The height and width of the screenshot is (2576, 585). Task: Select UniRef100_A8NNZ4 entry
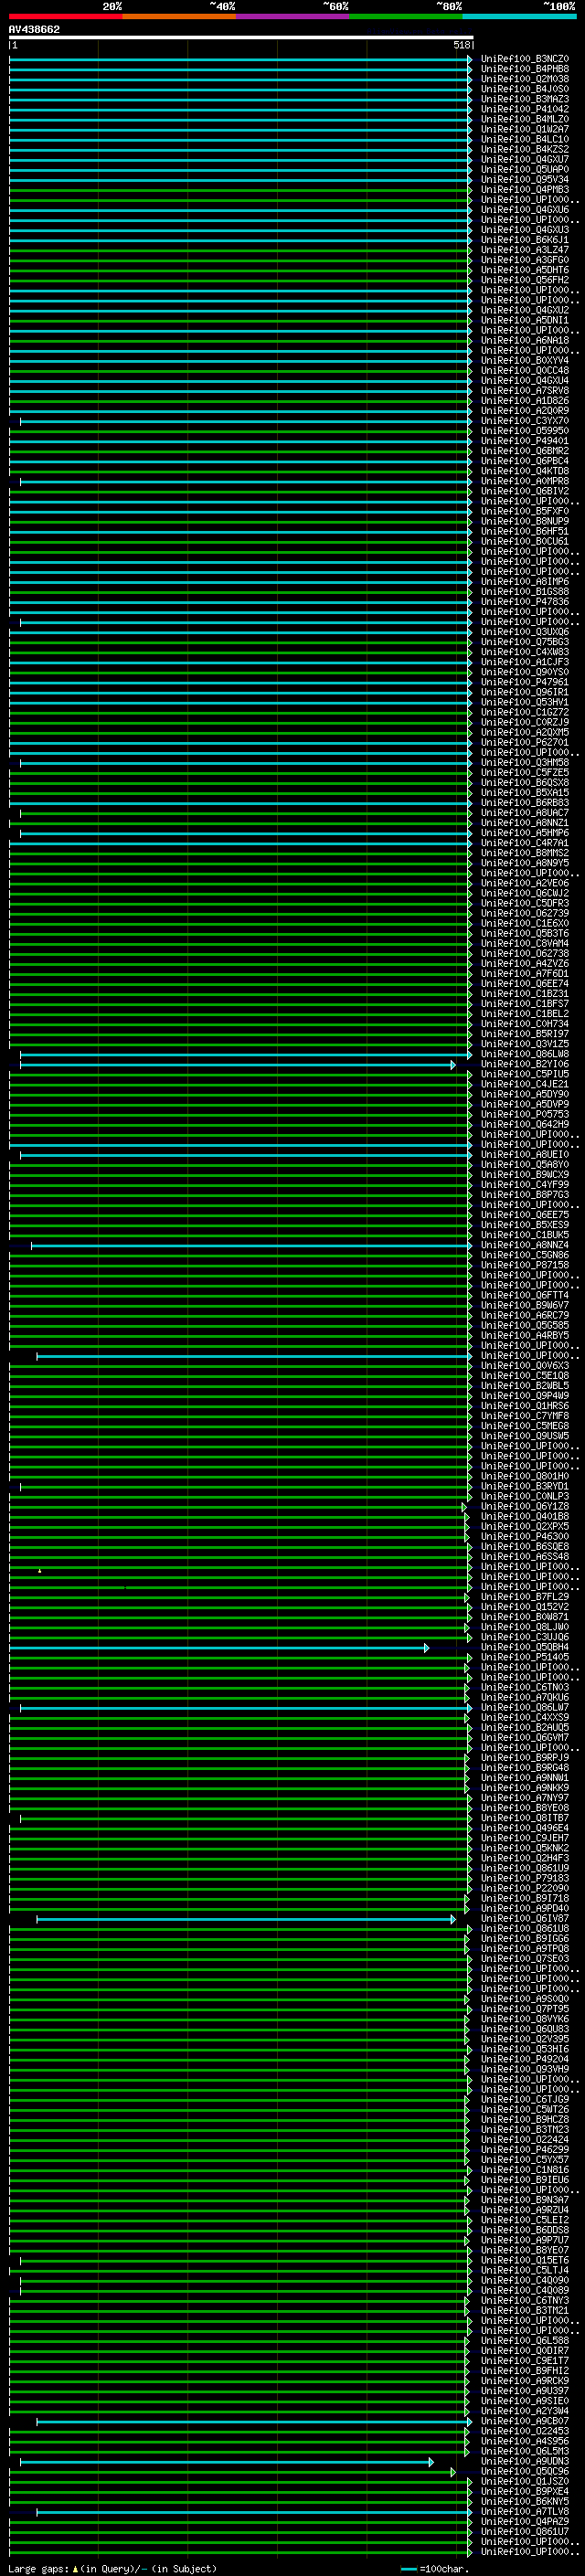(x=525, y=1245)
